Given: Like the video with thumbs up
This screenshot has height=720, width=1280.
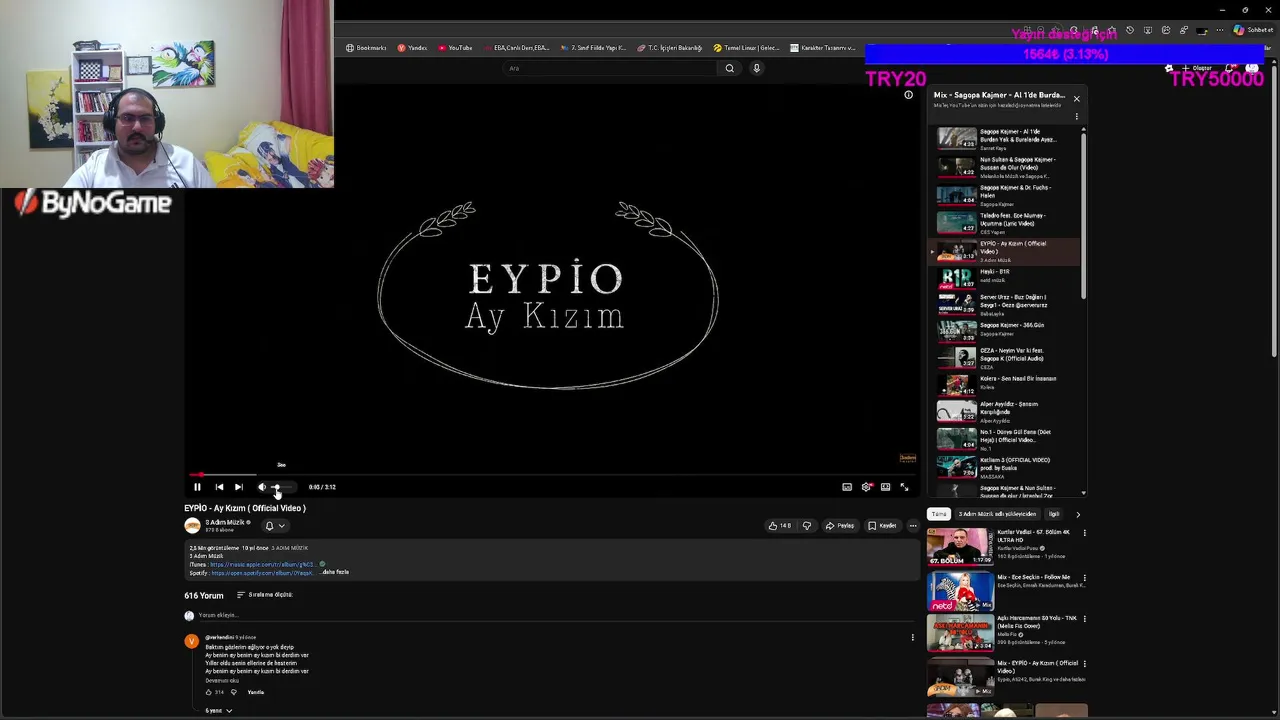Looking at the screenshot, I should pyautogui.click(x=780, y=526).
